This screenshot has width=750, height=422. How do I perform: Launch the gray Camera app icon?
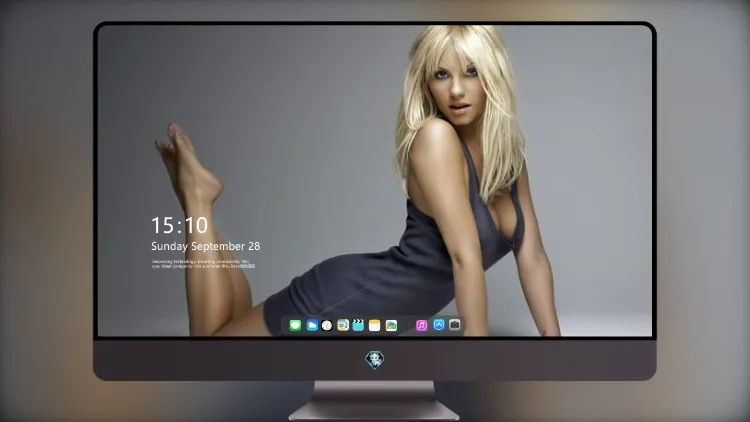click(x=455, y=325)
